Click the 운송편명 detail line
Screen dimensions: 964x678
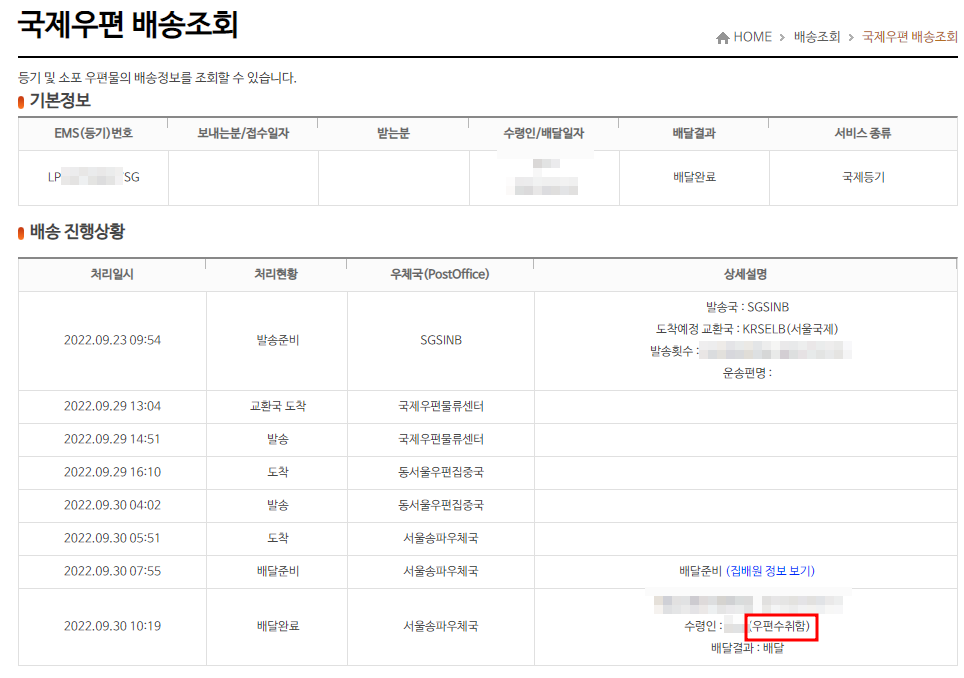pos(747,373)
